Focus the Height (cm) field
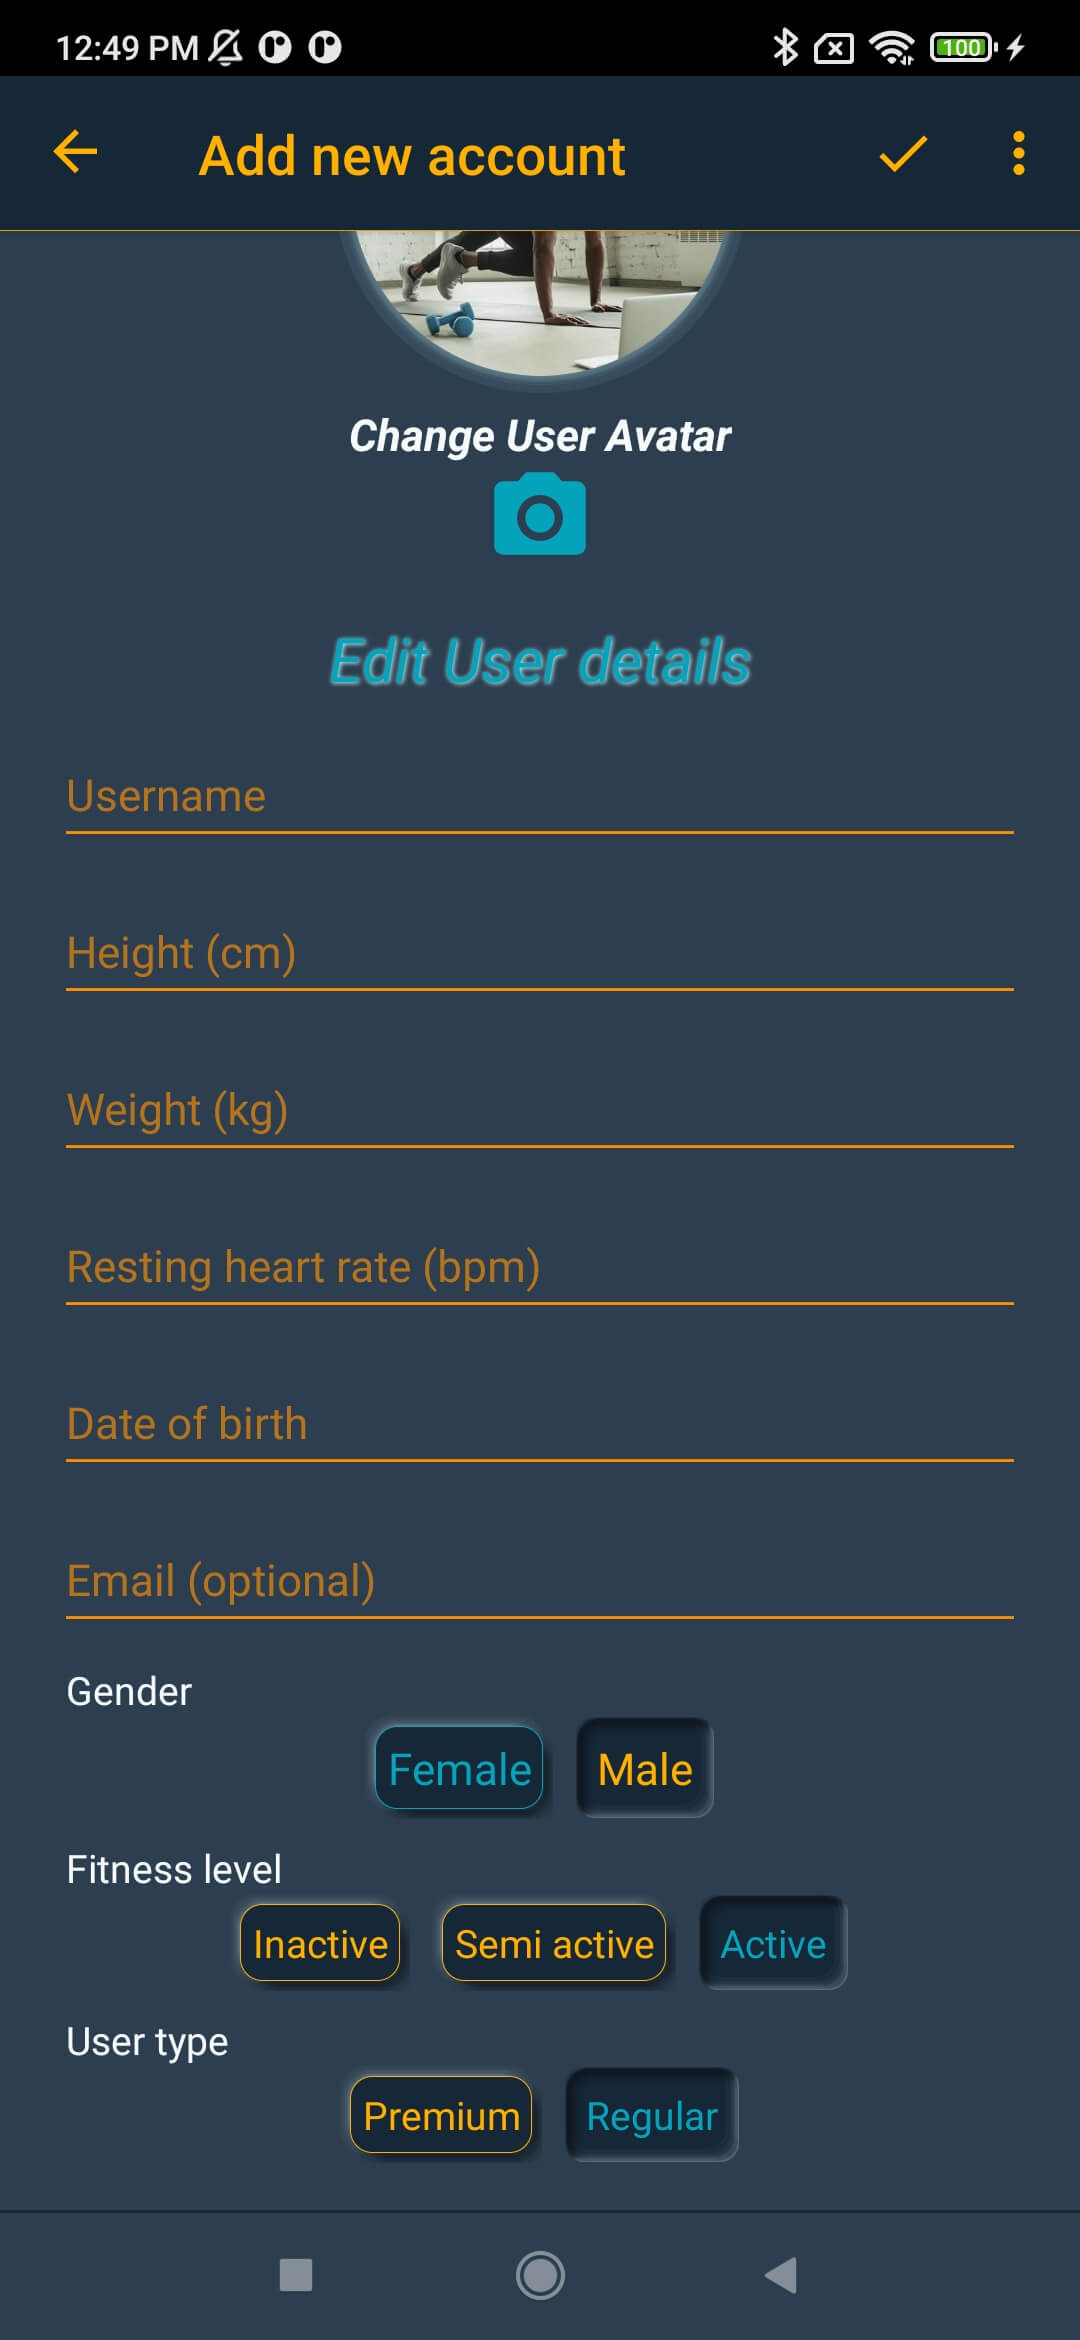This screenshot has height=2340, width=1080. [x=540, y=954]
